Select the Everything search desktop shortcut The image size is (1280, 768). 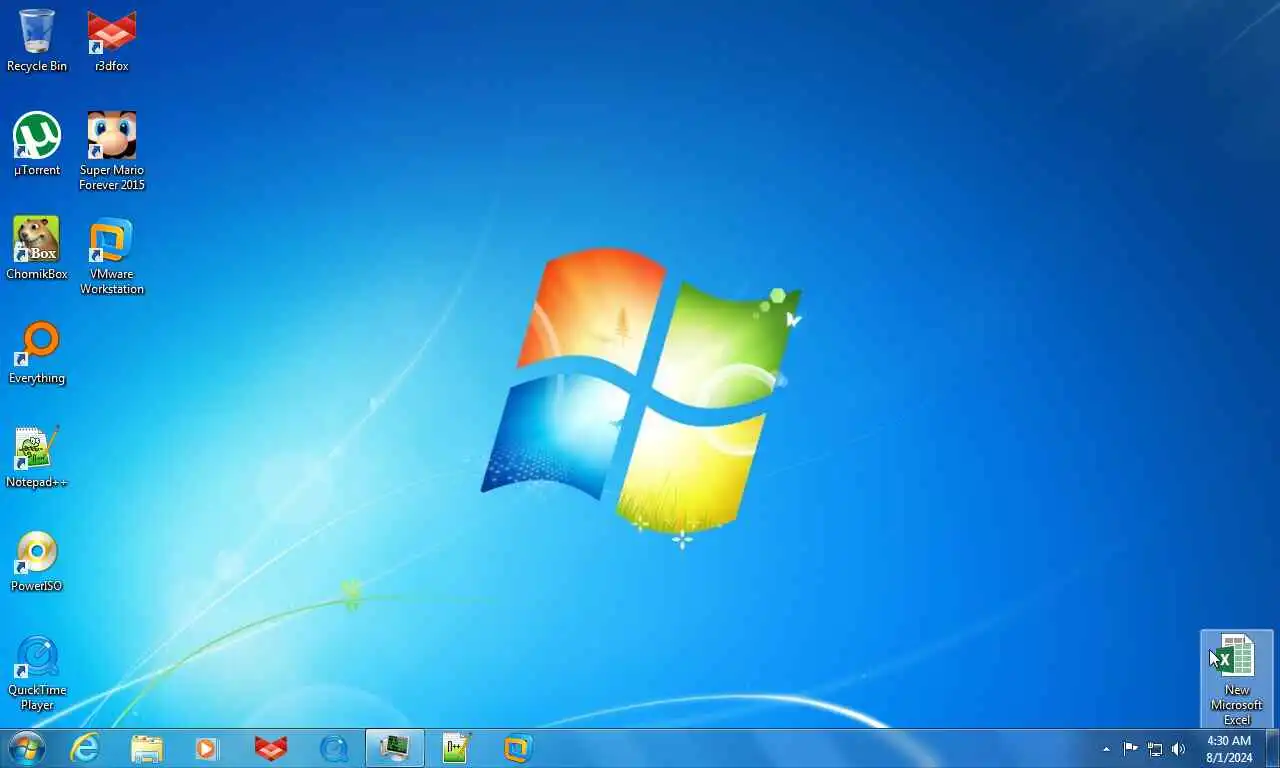pyautogui.click(x=37, y=353)
